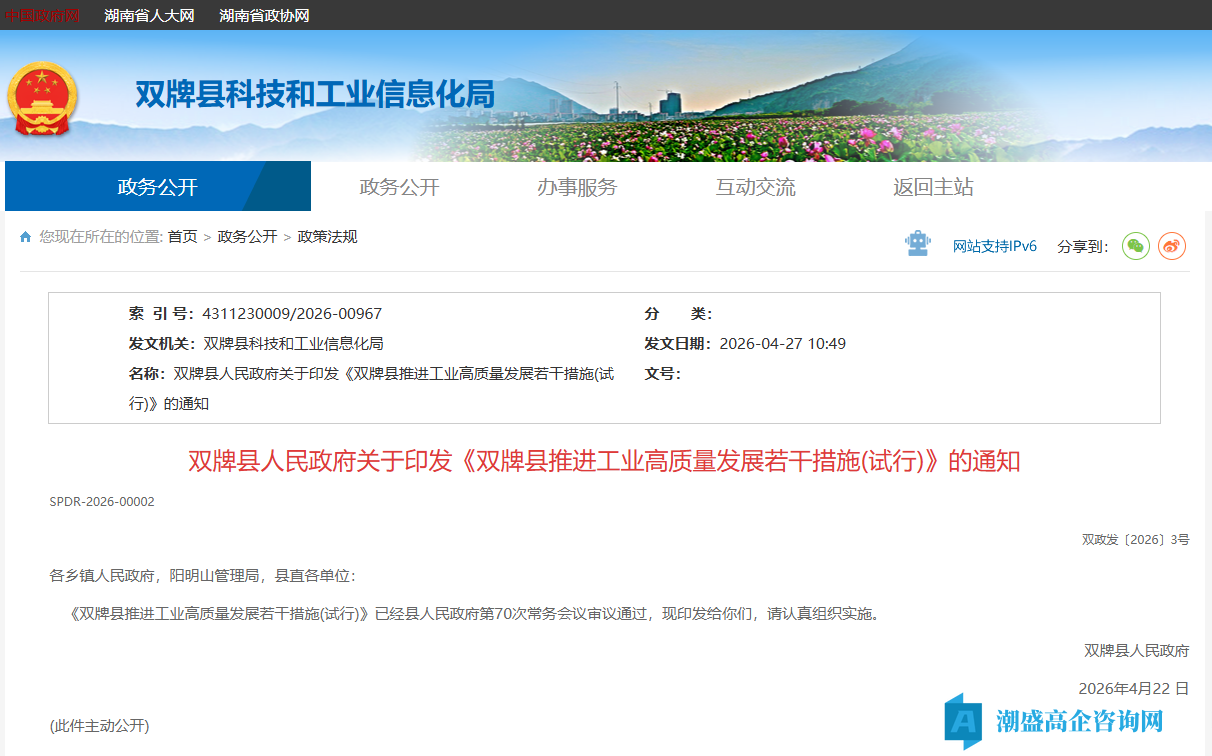Open the 湖南省人大网 link
The image size is (1212, 756).
148,15
